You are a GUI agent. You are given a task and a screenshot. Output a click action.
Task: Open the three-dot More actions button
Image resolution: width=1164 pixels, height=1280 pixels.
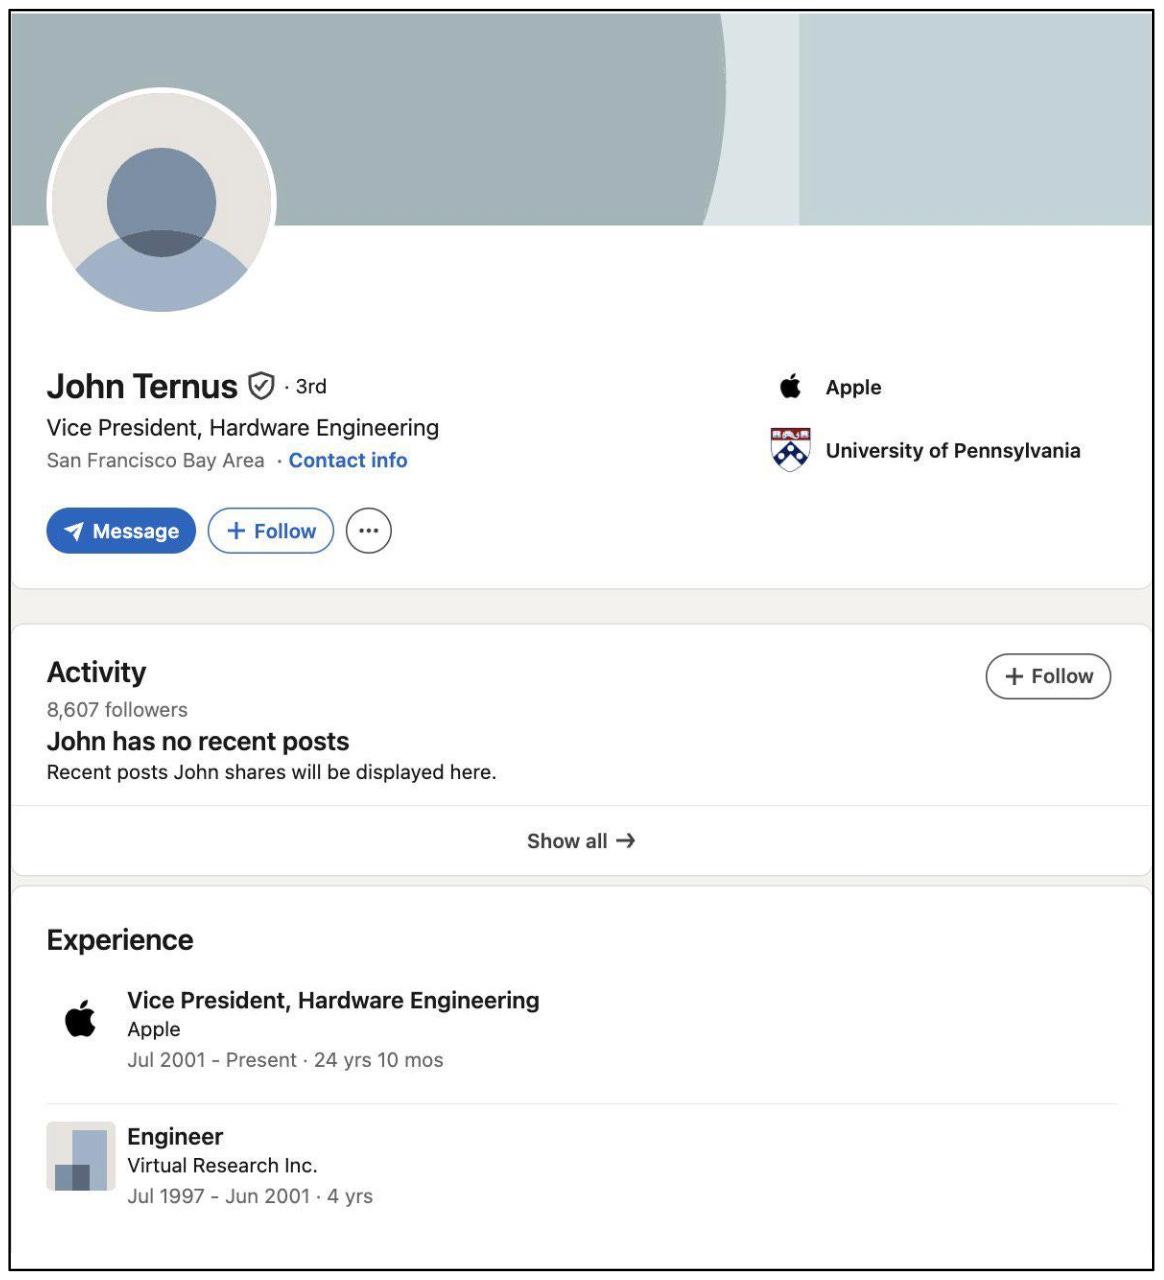[x=369, y=531]
